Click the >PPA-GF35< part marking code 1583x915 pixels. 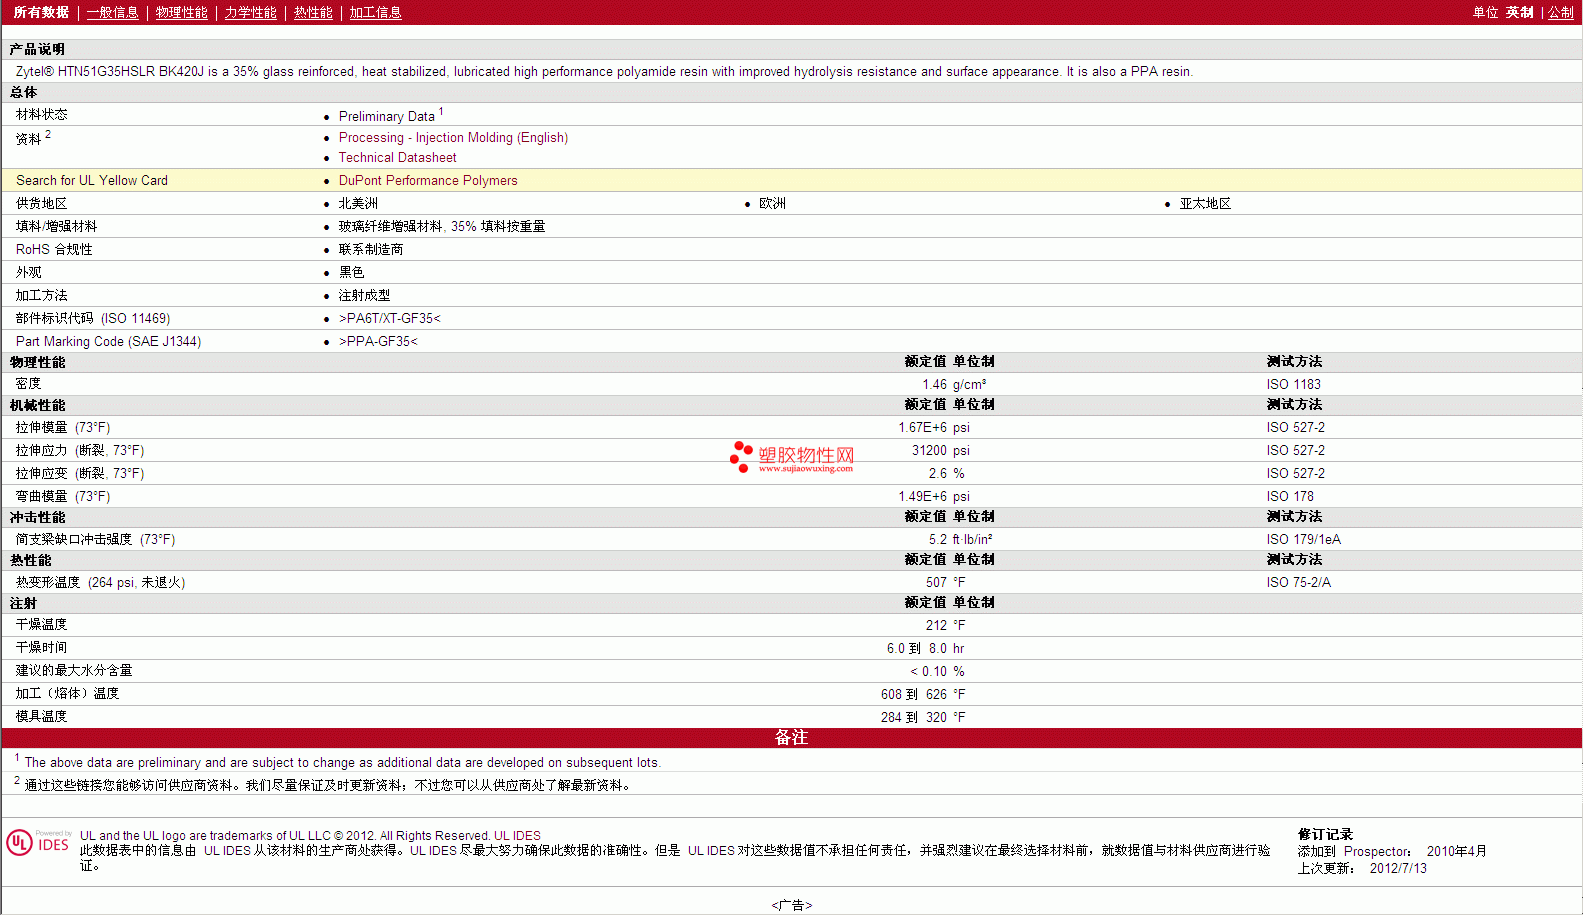[x=378, y=342]
